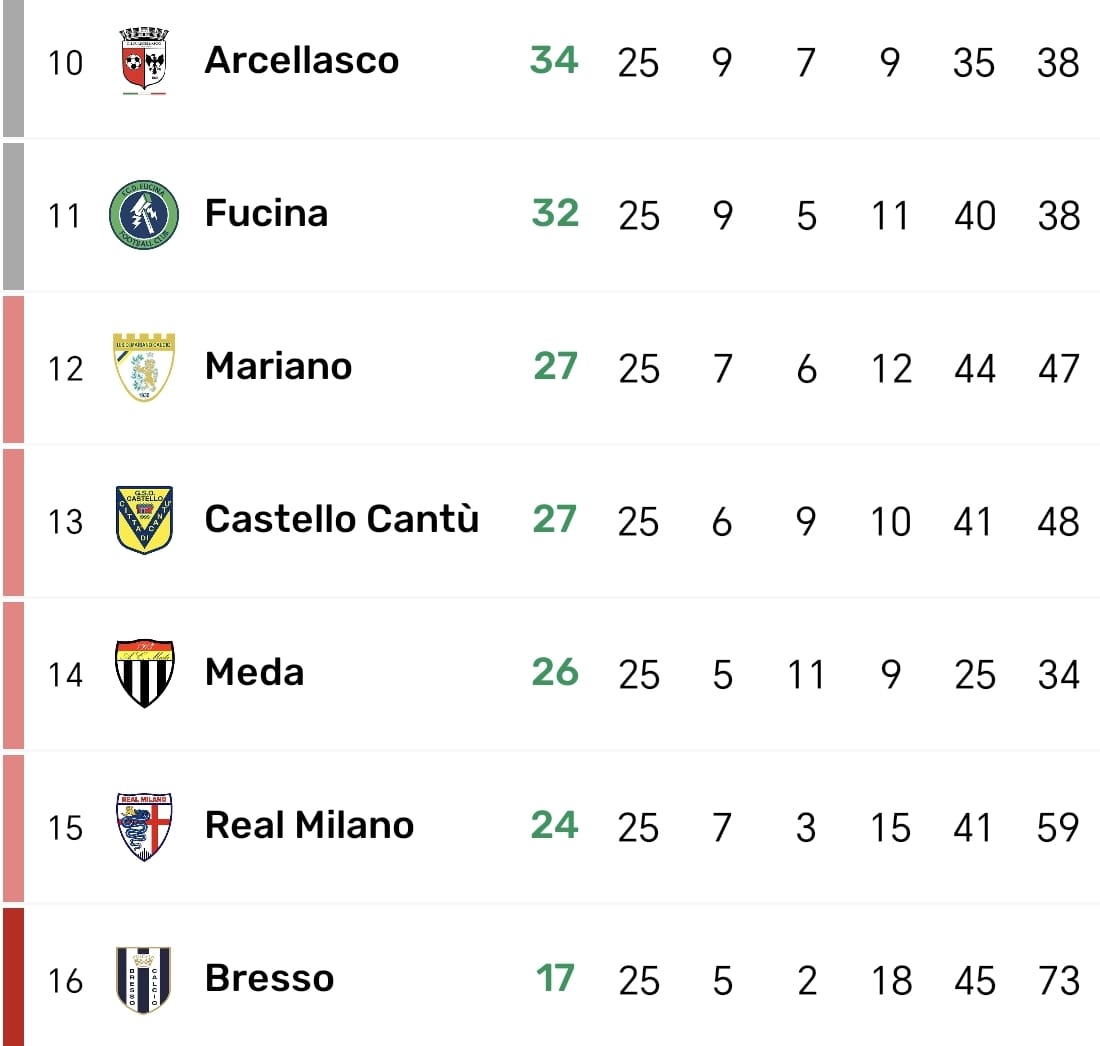Open Real Milano team link
The image size is (1100, 1046).
(x=309, y=826)
